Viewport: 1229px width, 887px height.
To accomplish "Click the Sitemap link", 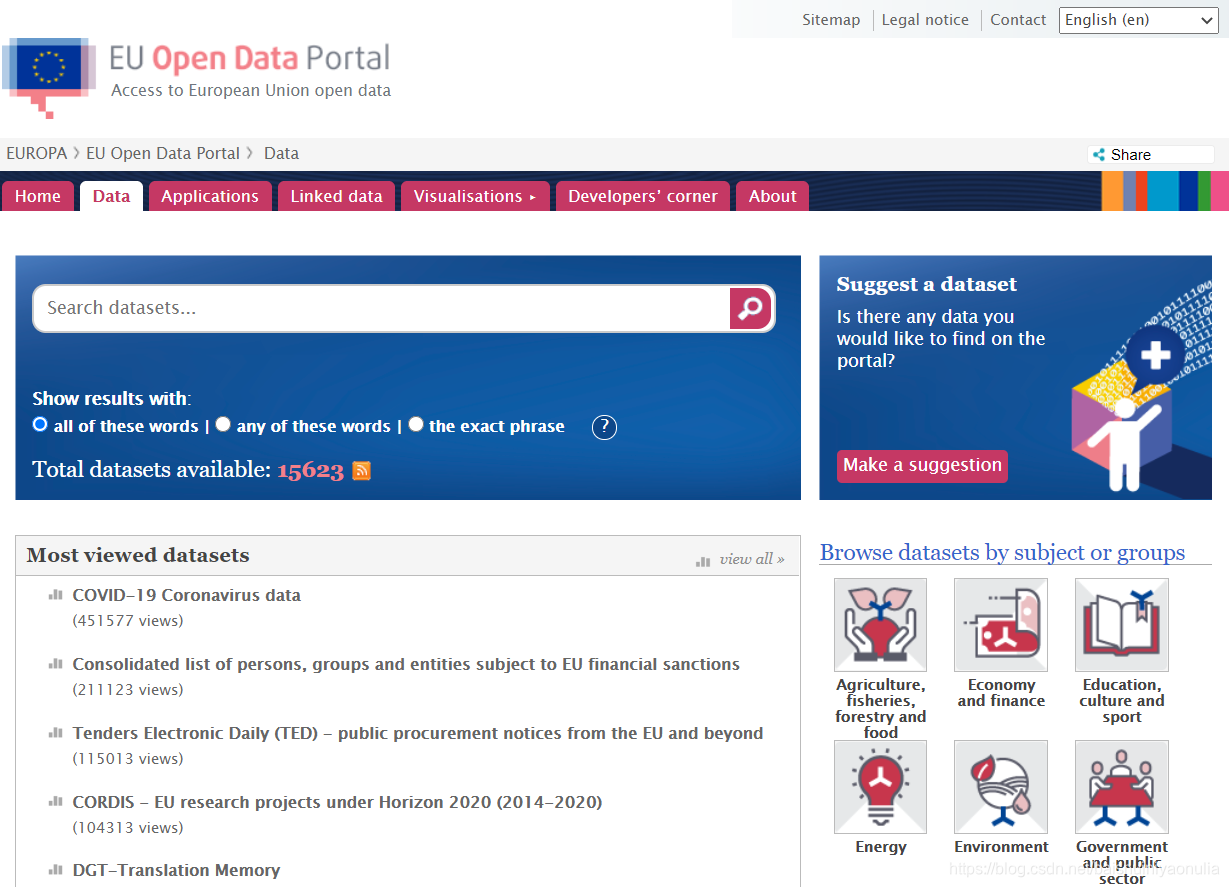I will pyautogui.click(x=831, y=20).
